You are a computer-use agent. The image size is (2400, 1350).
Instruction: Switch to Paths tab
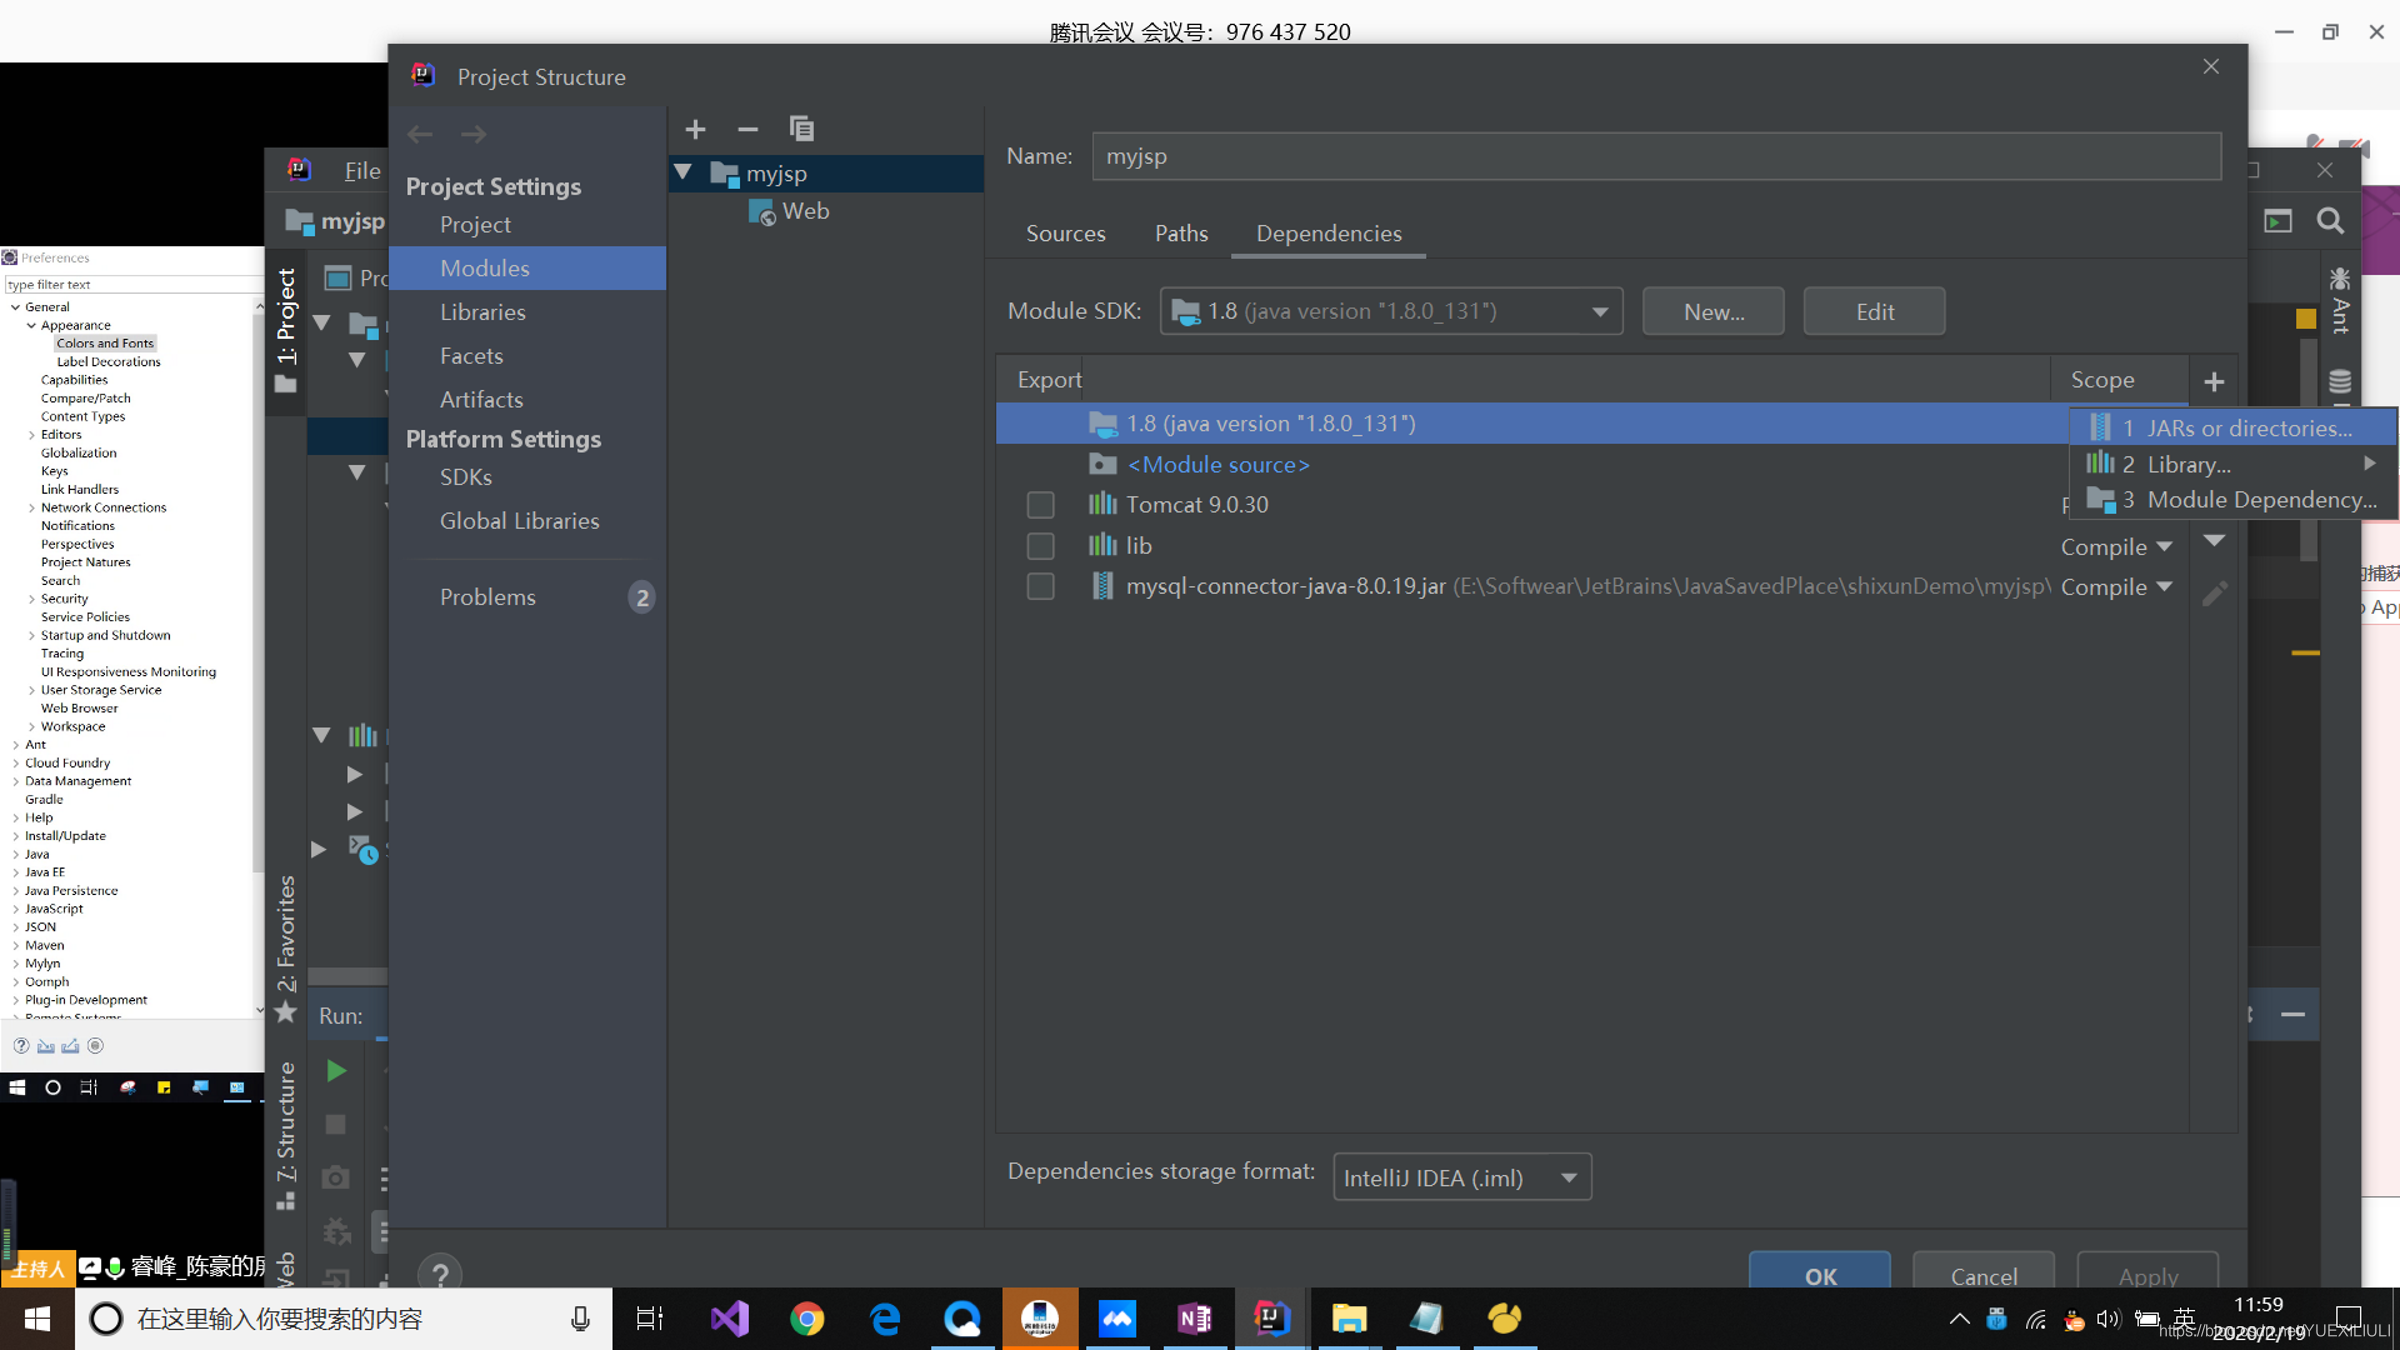[1181, 233]
